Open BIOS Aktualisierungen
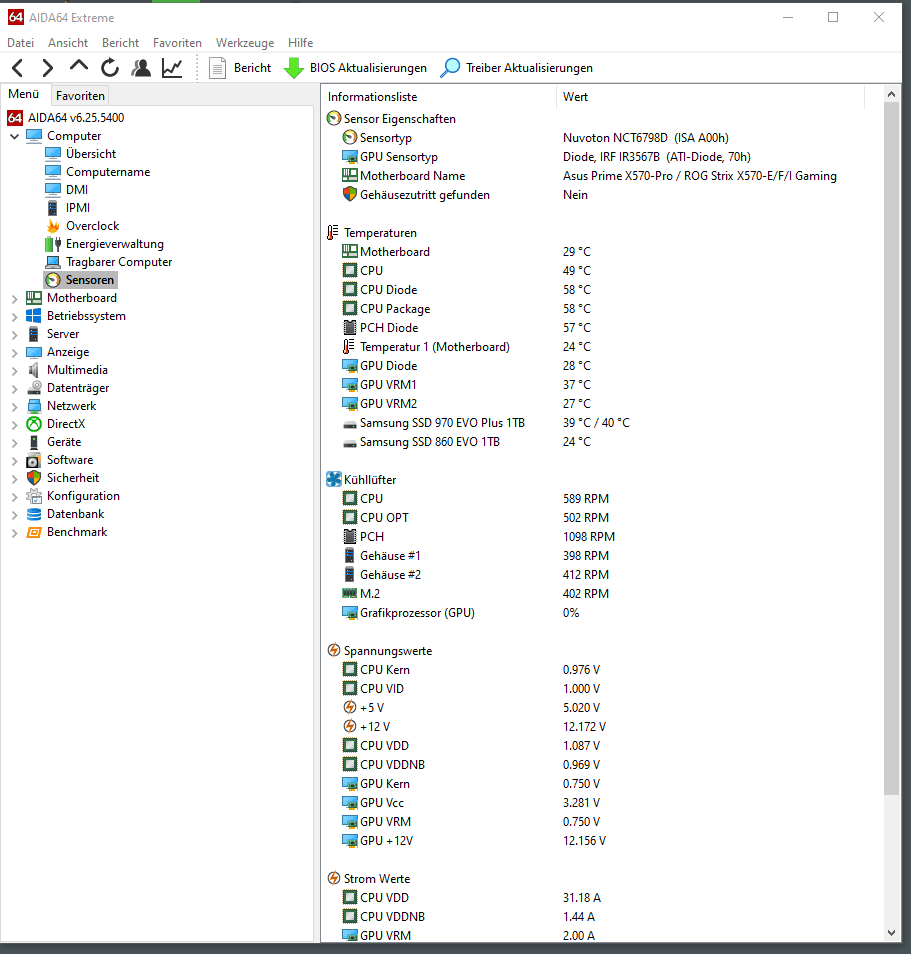 (355, 68)
